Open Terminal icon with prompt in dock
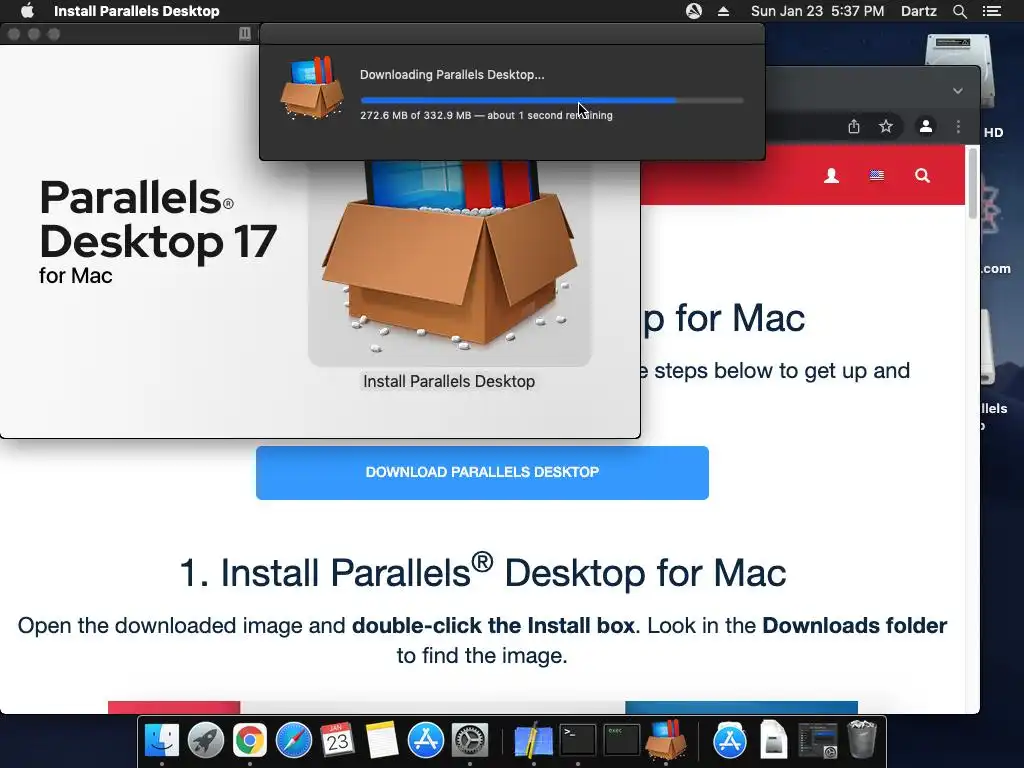 click(578, 740)
